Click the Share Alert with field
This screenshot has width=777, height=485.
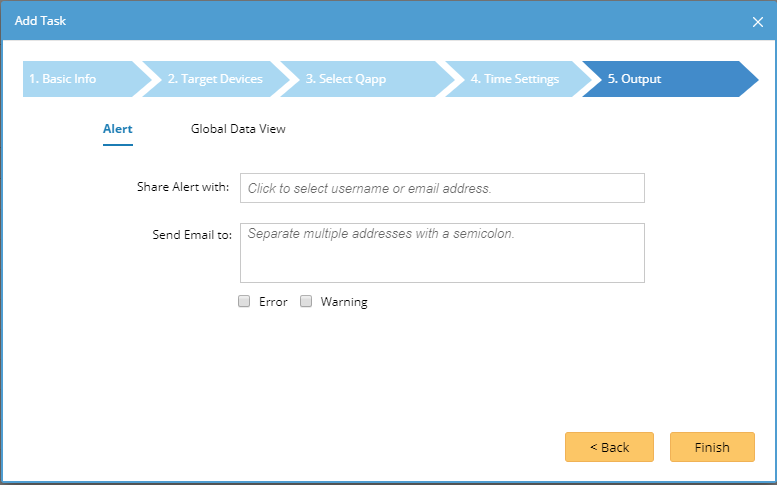442,188
